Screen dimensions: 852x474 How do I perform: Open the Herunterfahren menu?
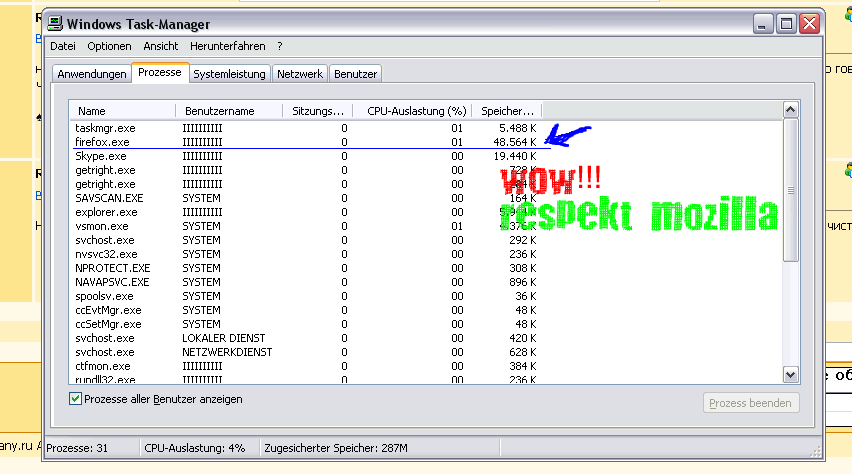point(229,46)
